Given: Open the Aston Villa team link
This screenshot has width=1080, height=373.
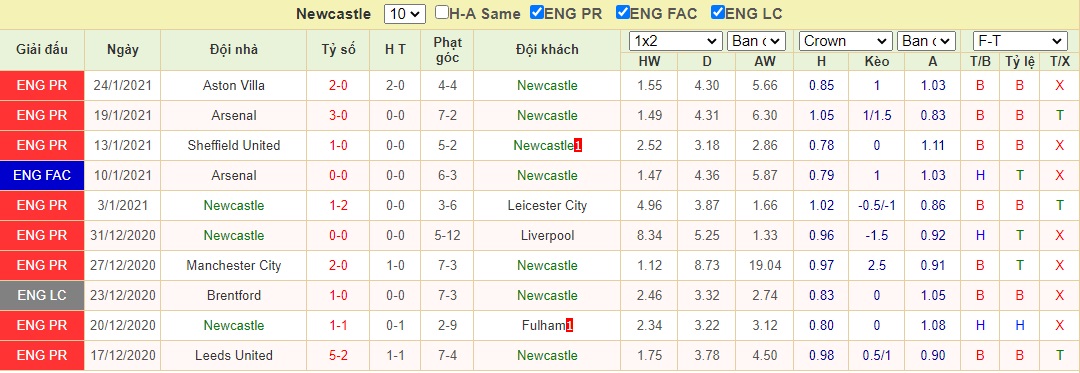Looking at the screenshot, I should tap(233, 86).
